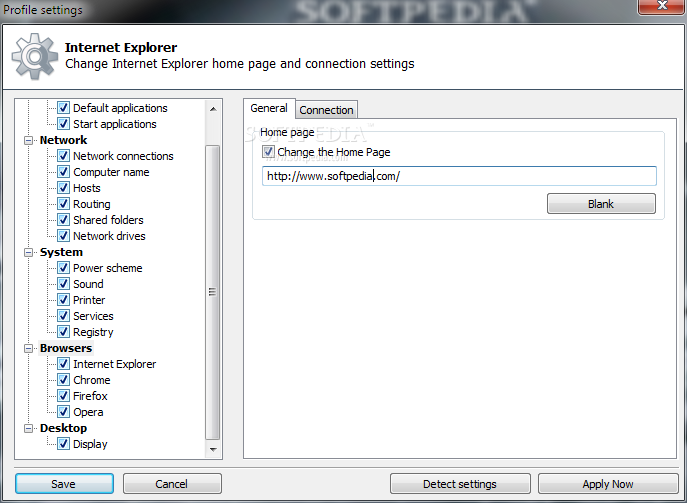Open the Opera tree item
687x503 pixels.
(88, 412)
